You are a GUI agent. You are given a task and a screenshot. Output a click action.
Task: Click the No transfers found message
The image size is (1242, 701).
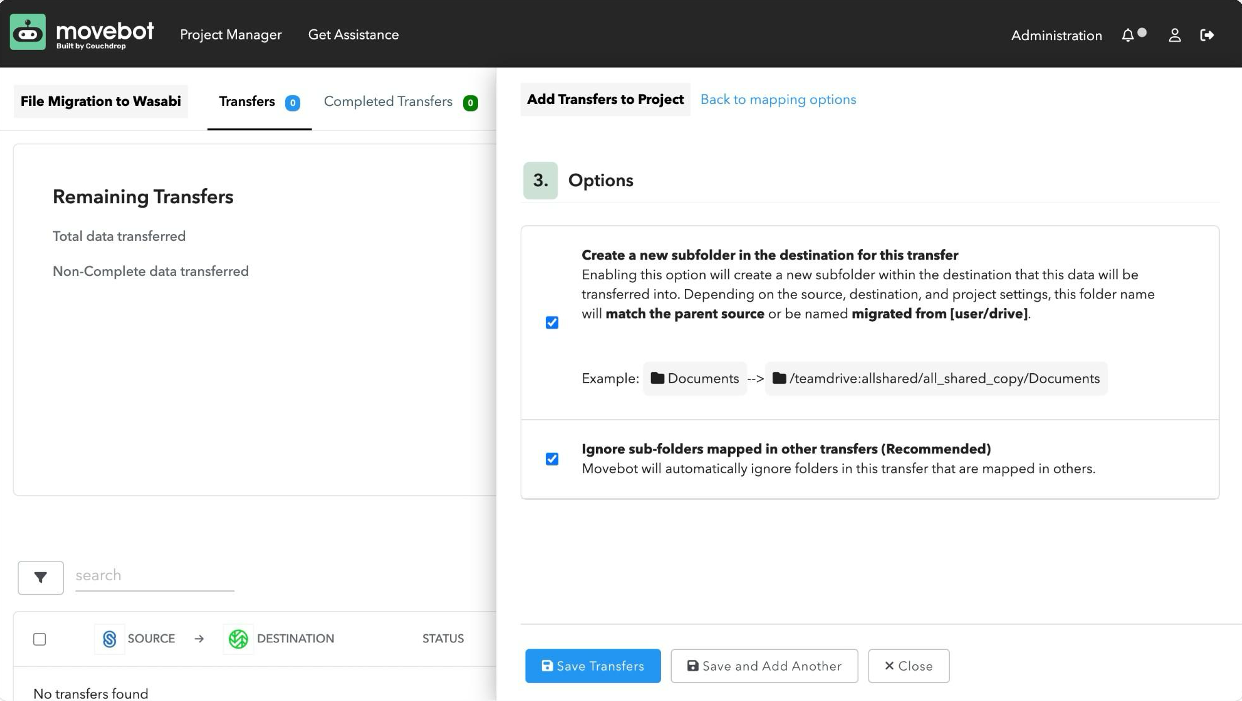coord(91,693)
